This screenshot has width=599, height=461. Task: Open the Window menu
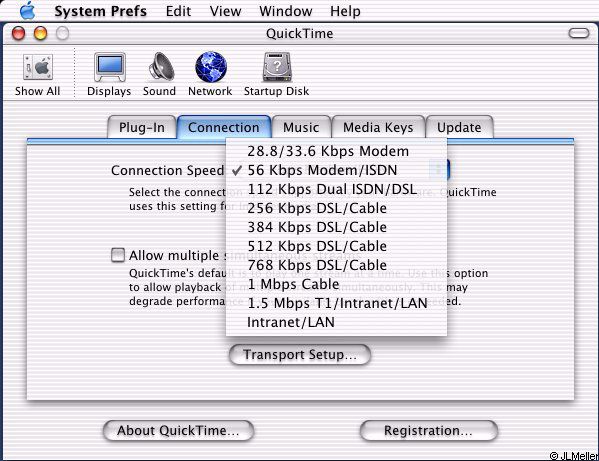pos(286,11)
